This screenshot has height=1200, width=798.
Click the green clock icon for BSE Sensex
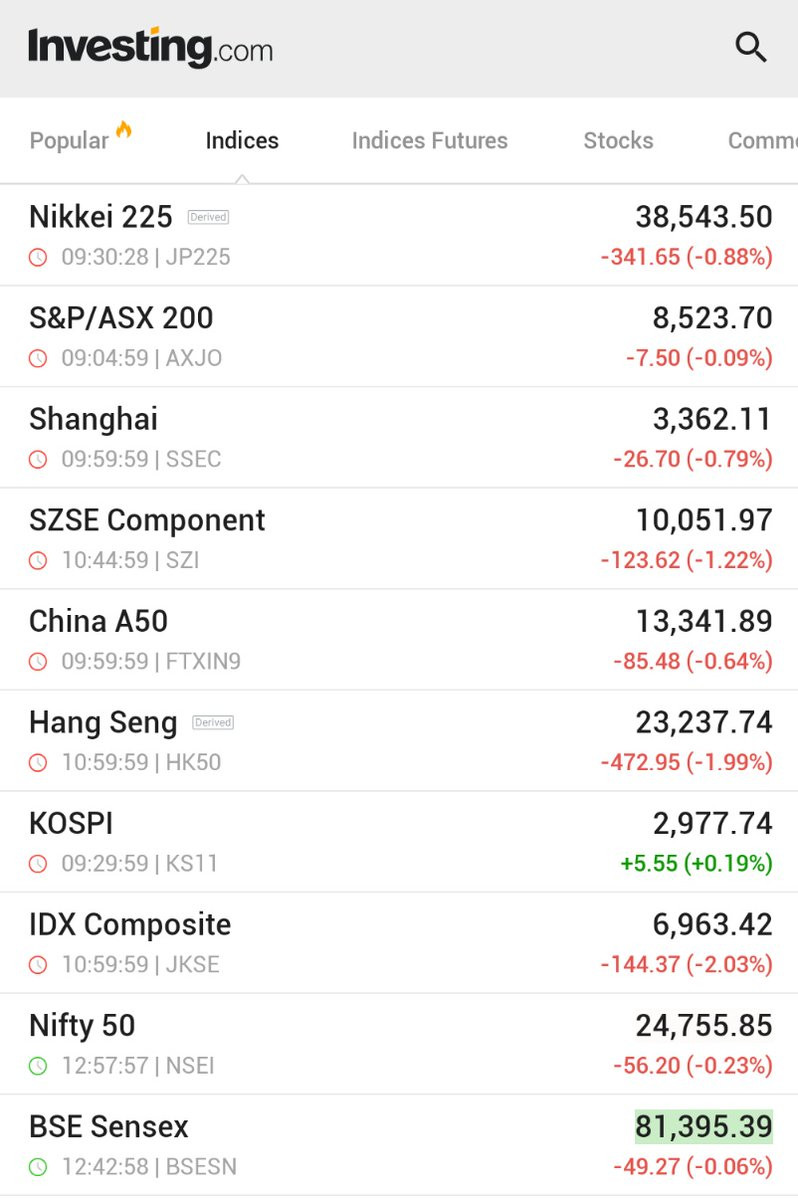(x=38, y=1167)
